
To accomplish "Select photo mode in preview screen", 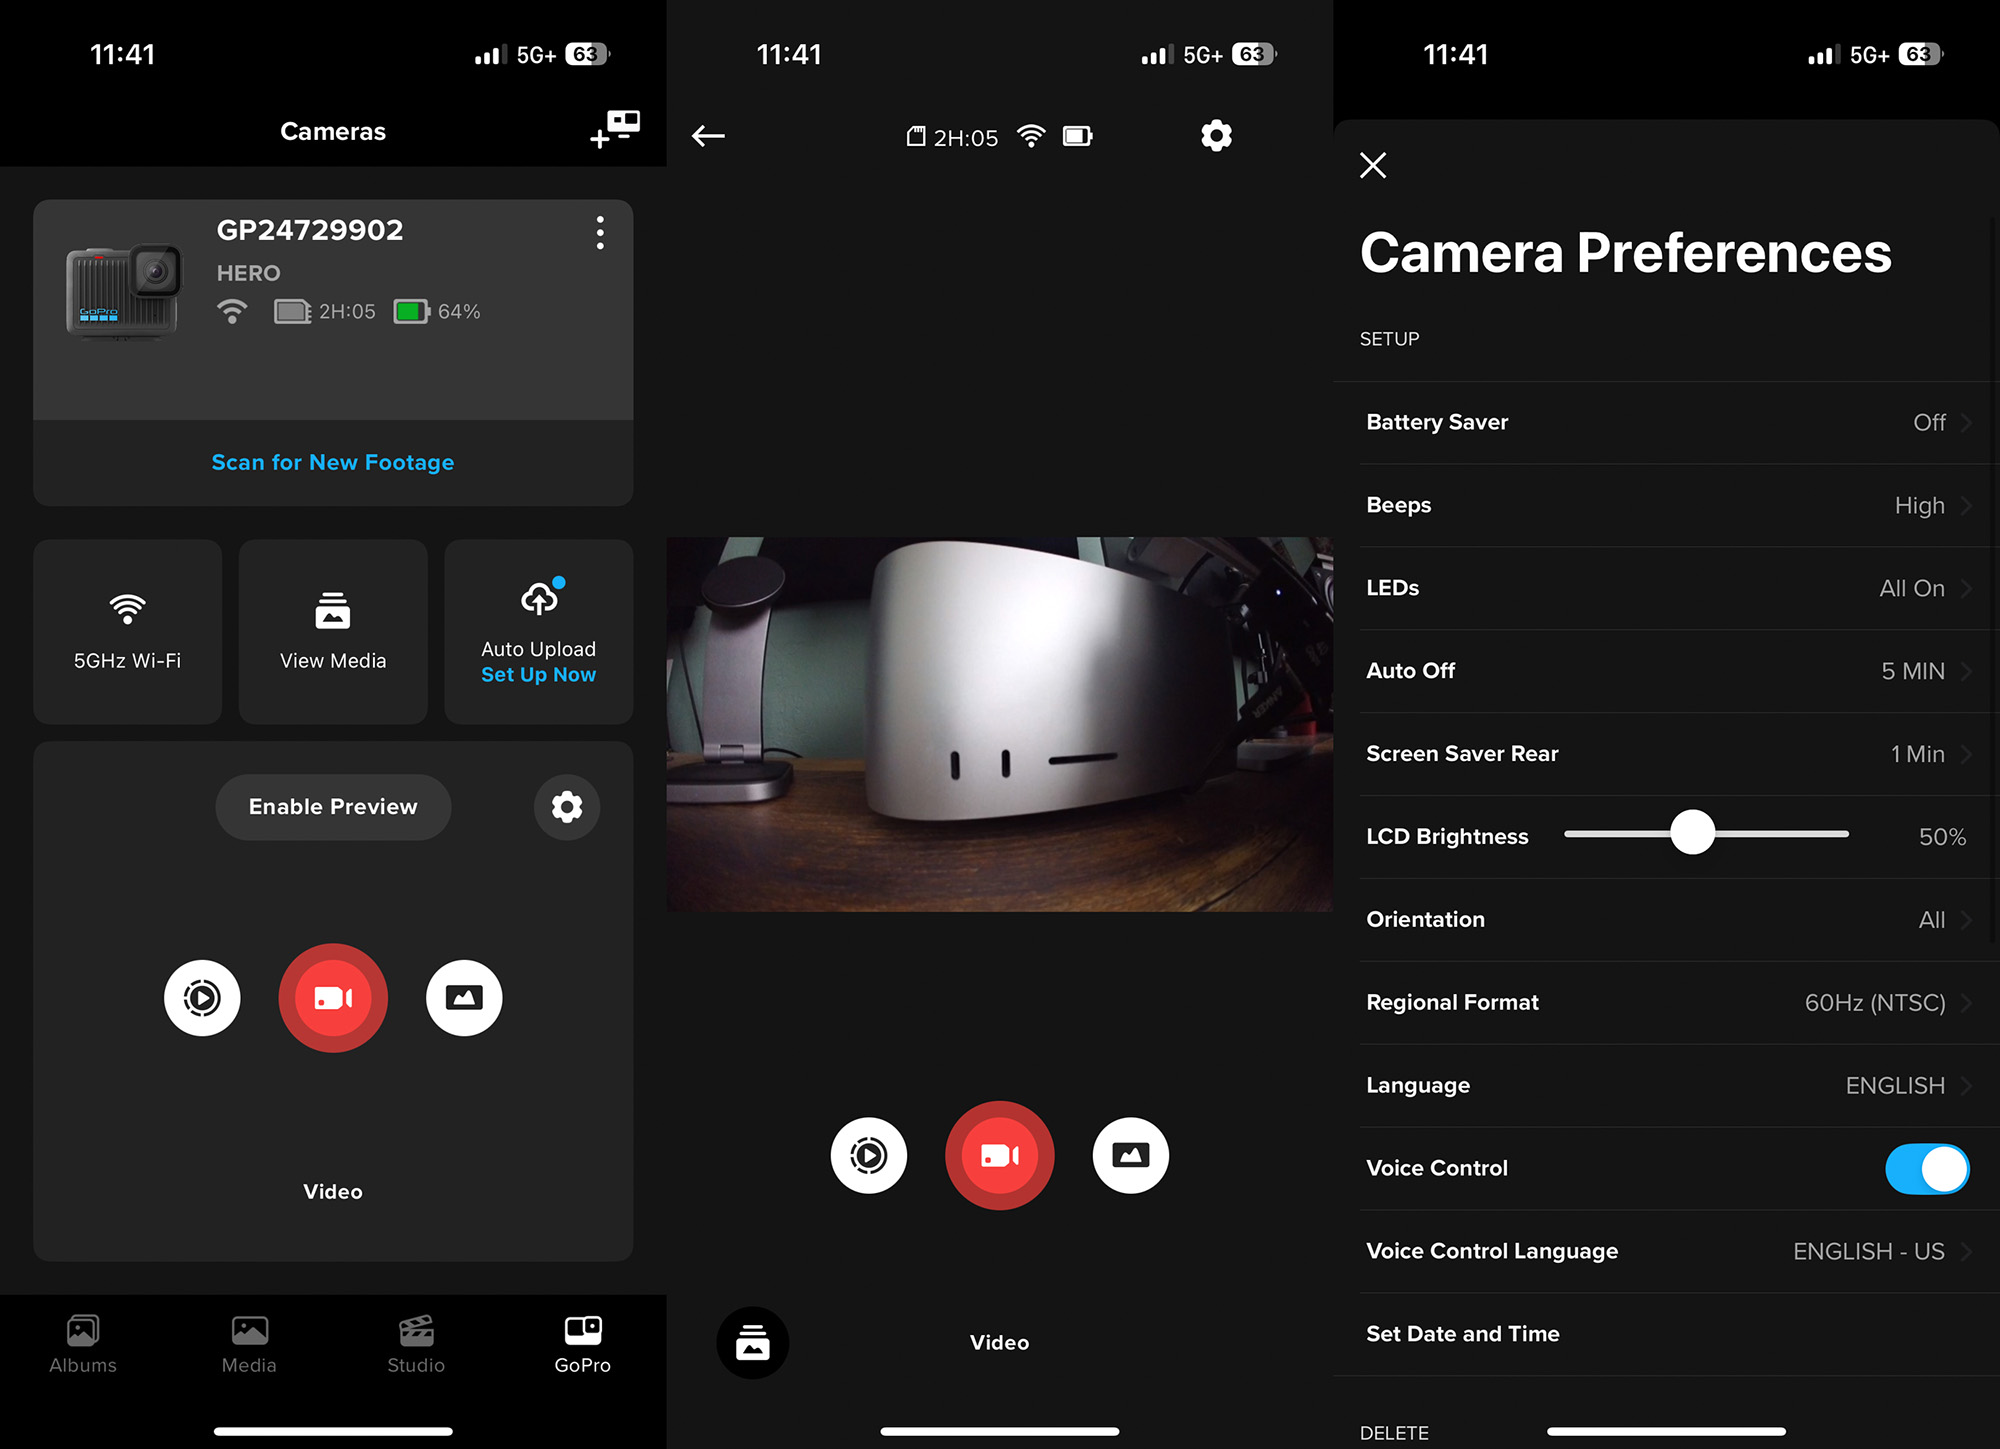I will [1131, 1156].
